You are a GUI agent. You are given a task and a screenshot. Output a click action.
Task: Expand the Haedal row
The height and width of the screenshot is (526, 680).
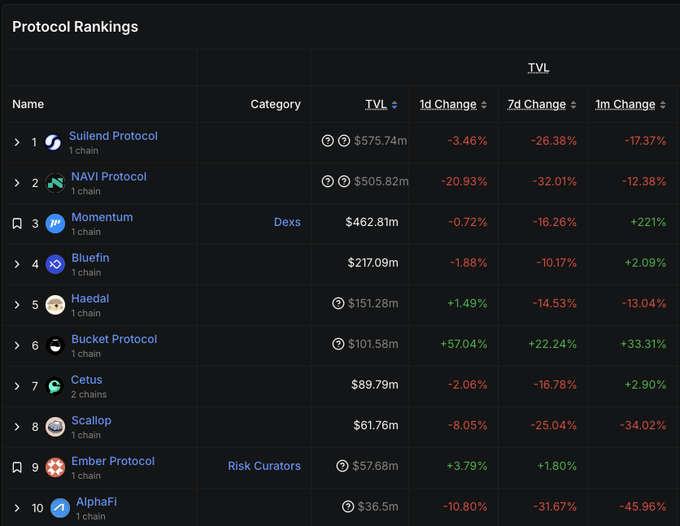[17, 305]
